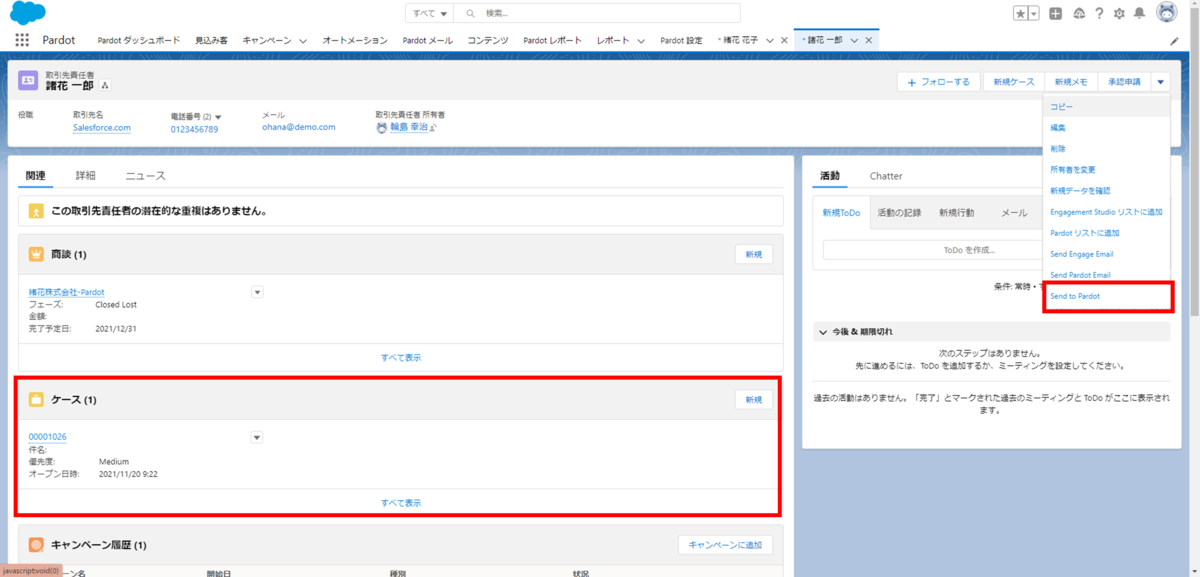
Task: Choose Pardot リストに追加
Action: [x=1105, y=233]
